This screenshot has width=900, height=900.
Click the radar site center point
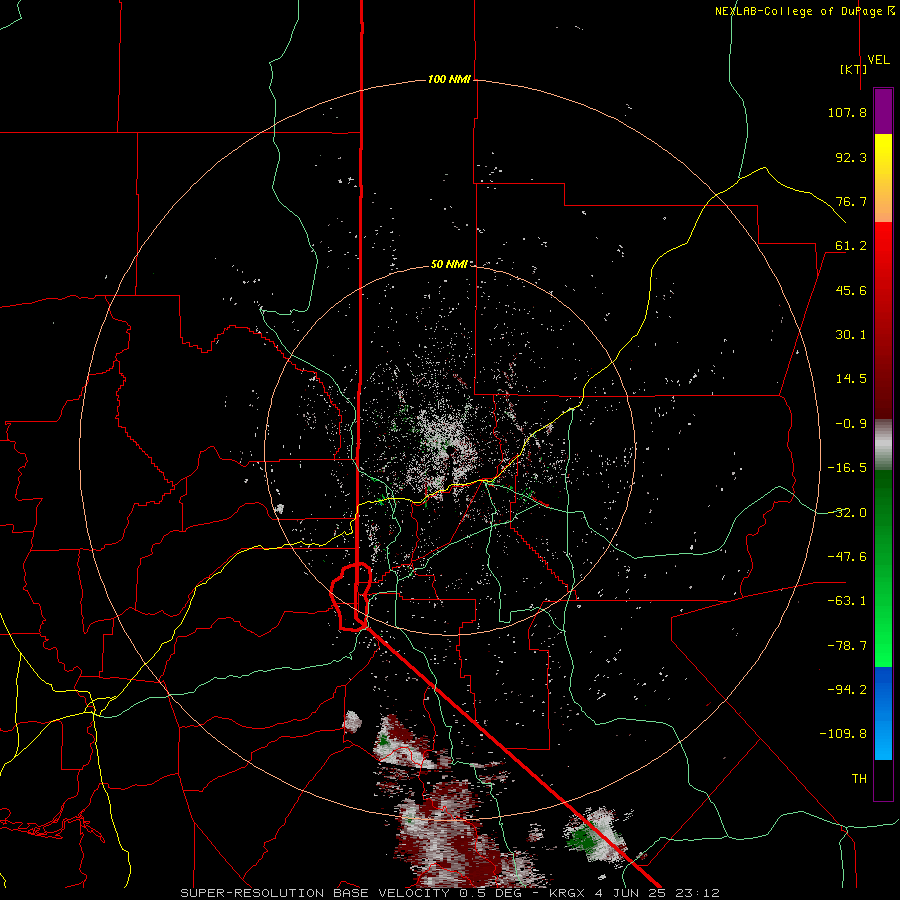[450, 450]
